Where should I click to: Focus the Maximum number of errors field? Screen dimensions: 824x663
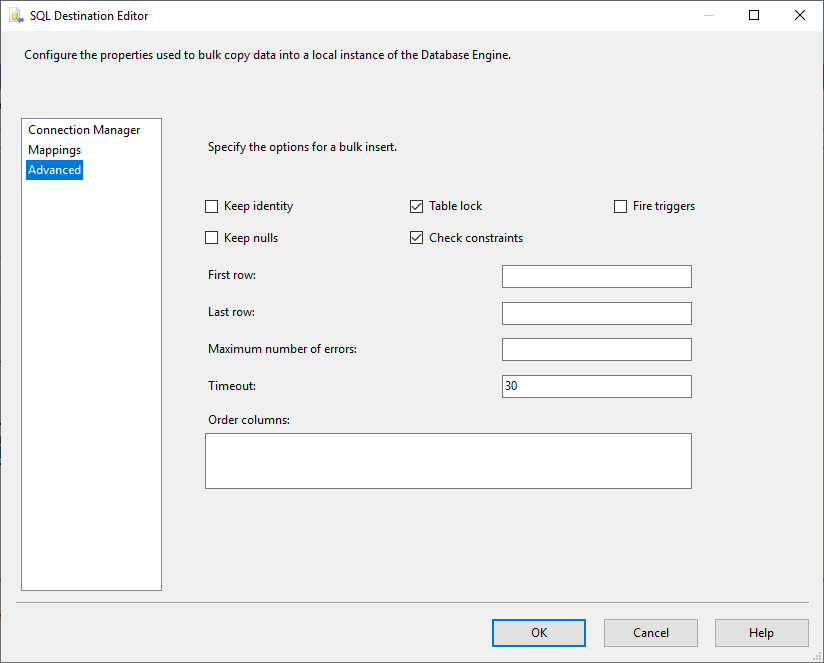click(x=596, y=349)
